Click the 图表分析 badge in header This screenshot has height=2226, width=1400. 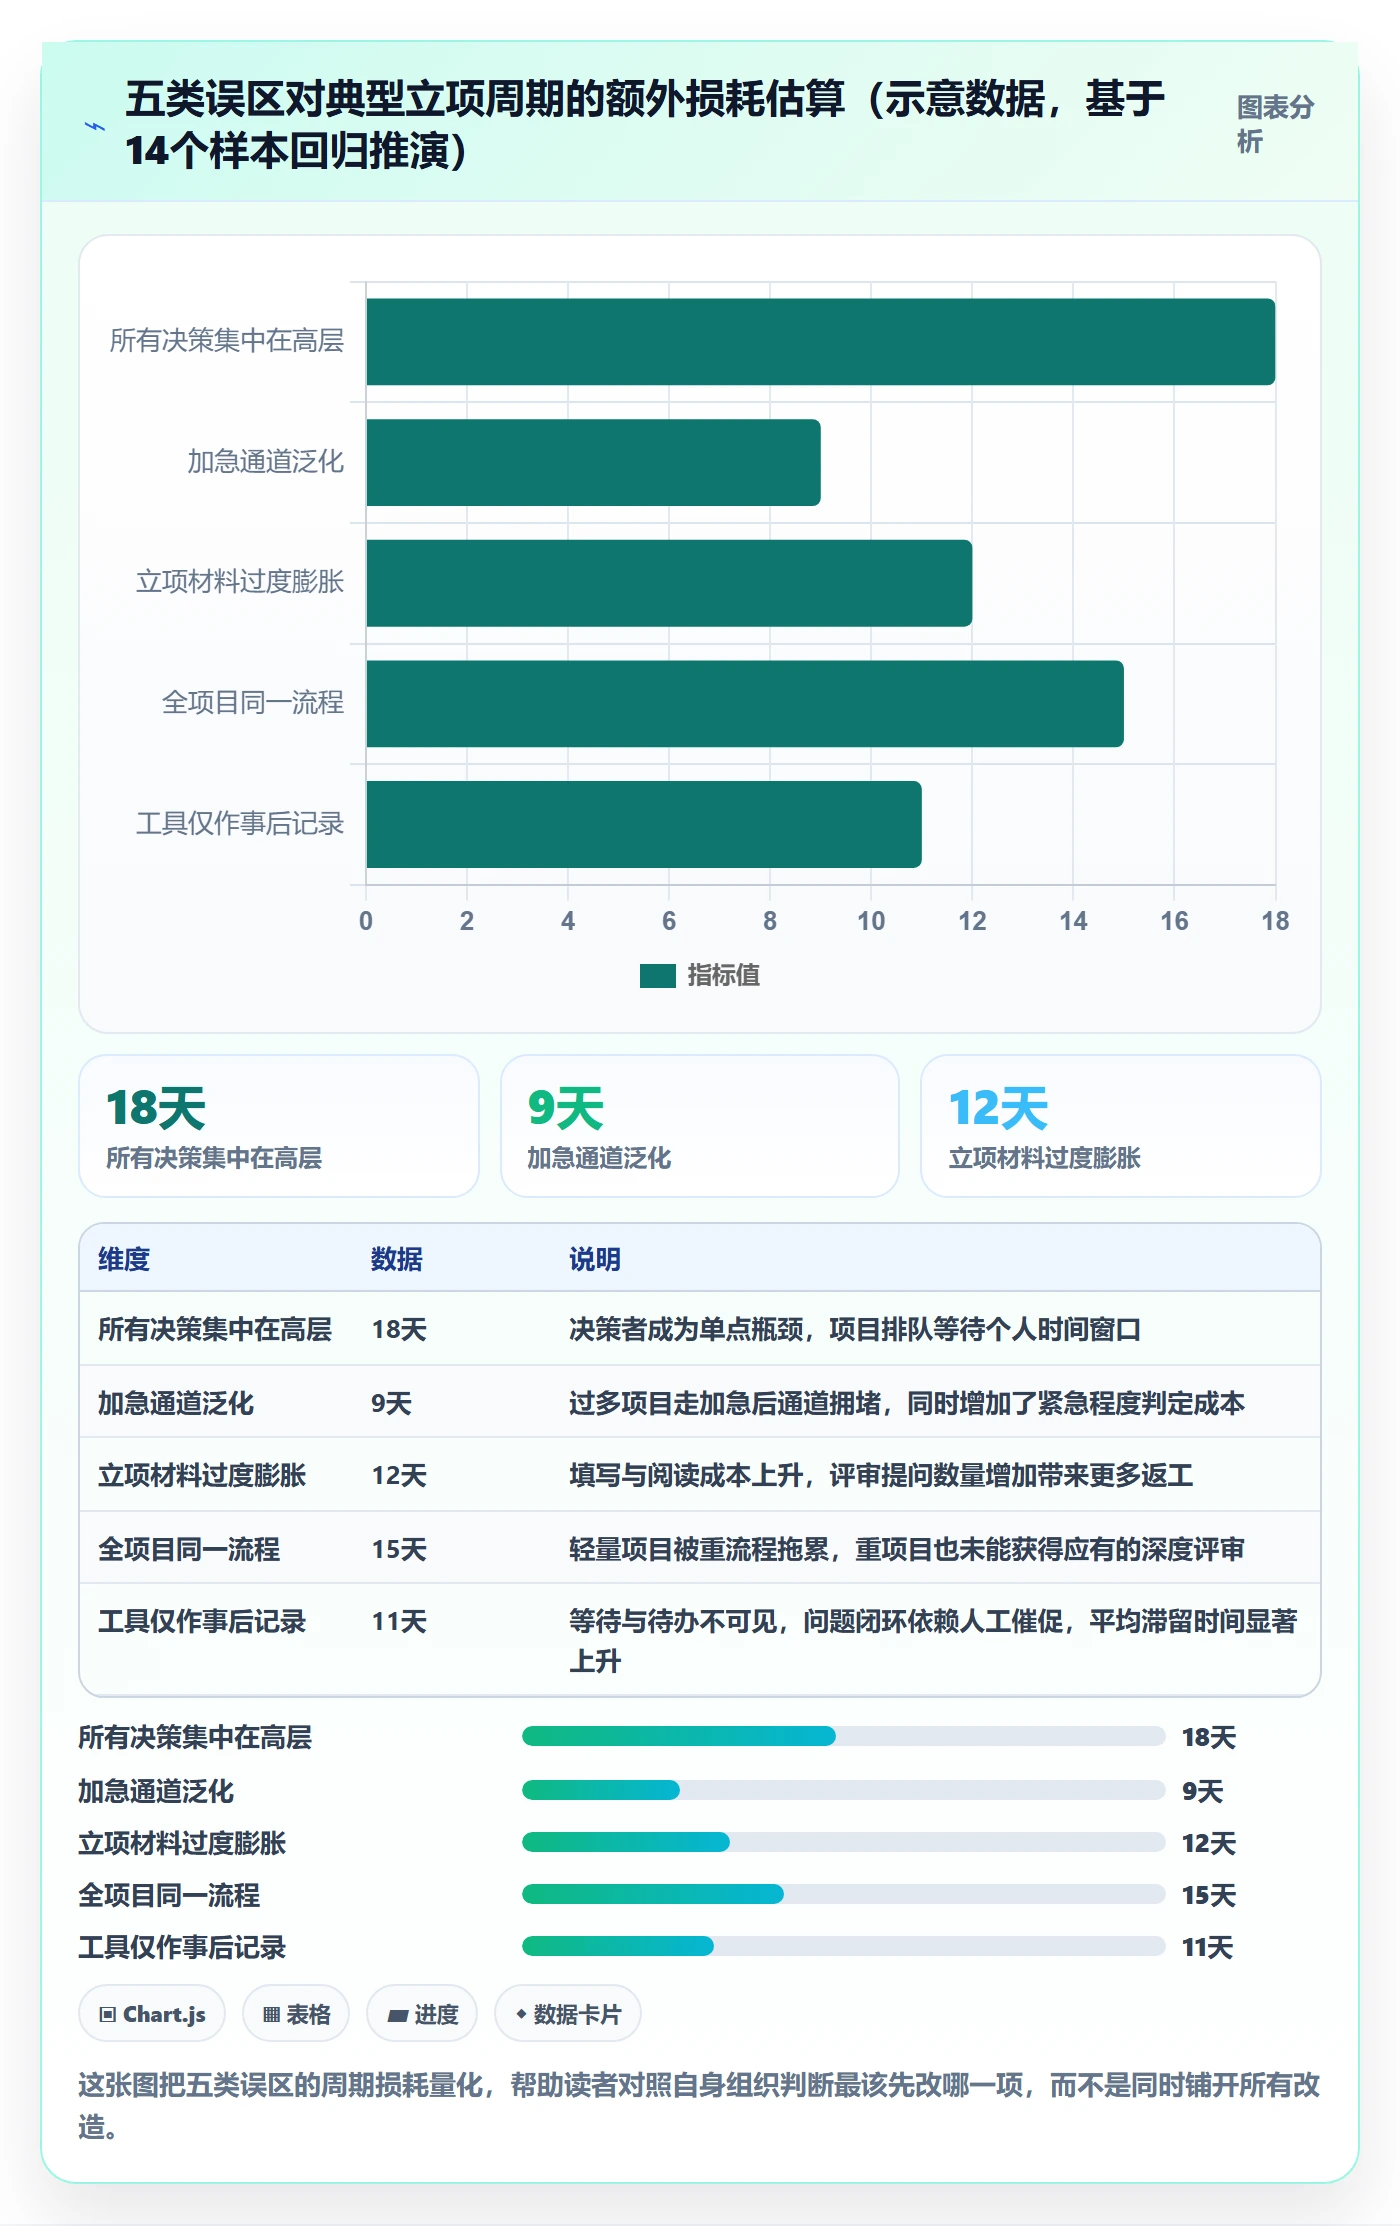(1274, 125)
